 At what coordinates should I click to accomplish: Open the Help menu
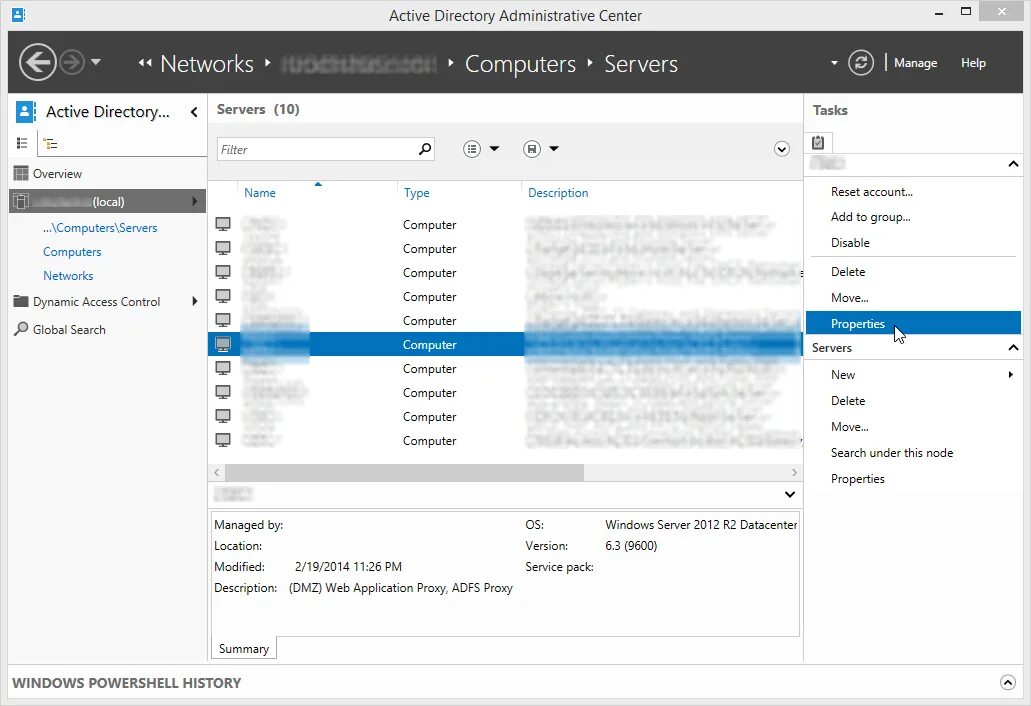[973, 63]
